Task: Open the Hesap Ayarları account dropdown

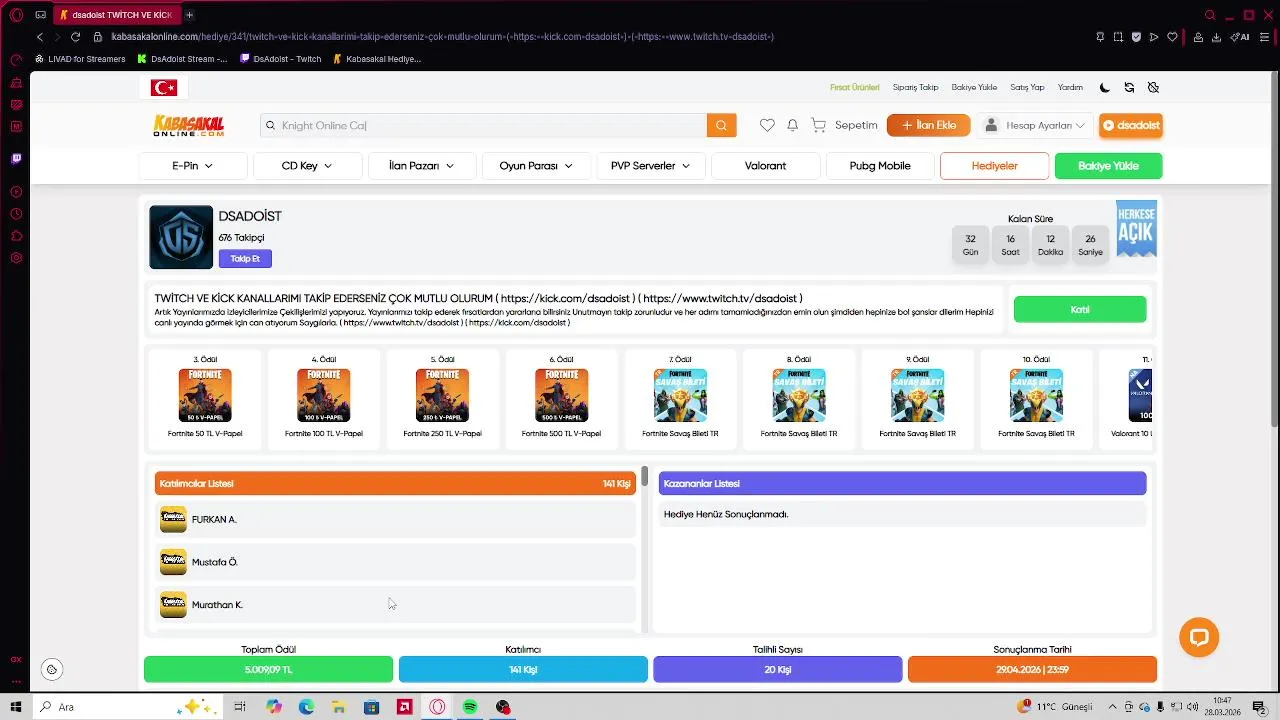Action: pos(1035,125)
